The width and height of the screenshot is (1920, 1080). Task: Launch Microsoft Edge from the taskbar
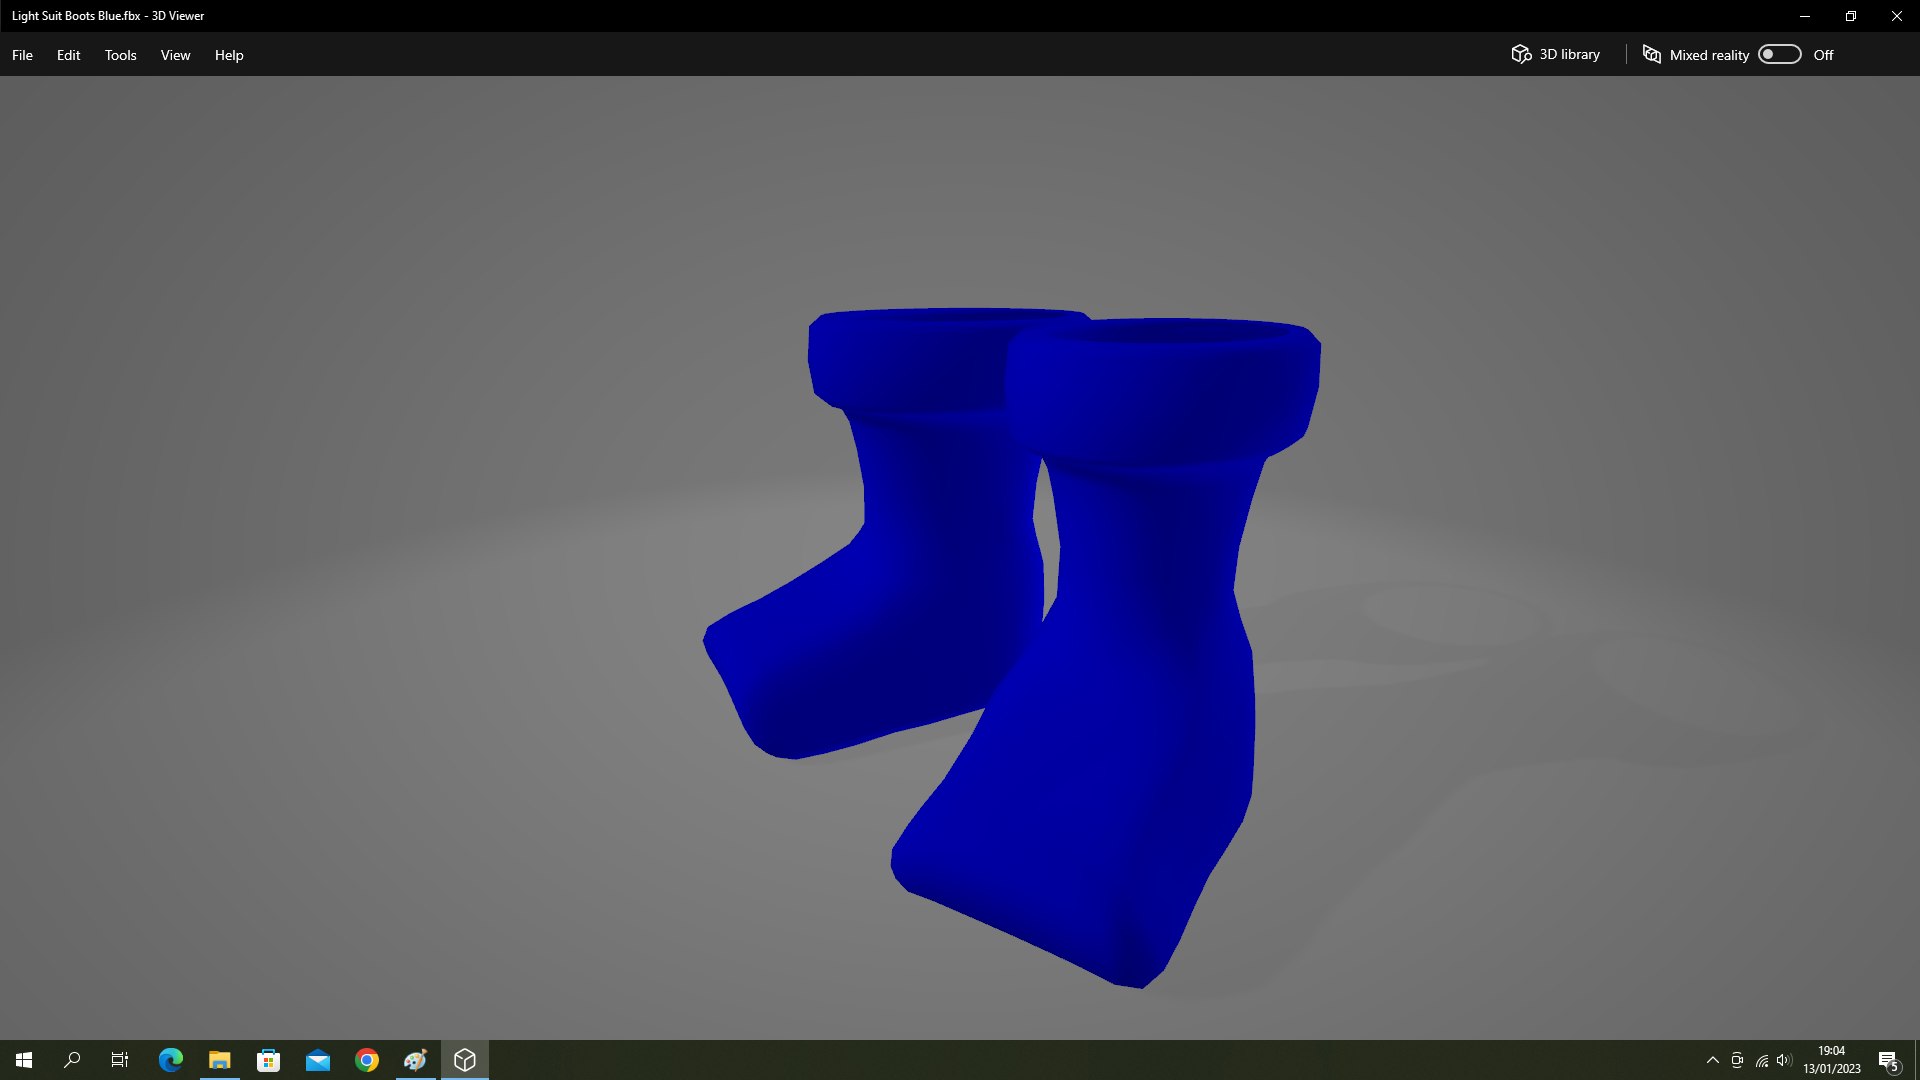coord(171,1060)
